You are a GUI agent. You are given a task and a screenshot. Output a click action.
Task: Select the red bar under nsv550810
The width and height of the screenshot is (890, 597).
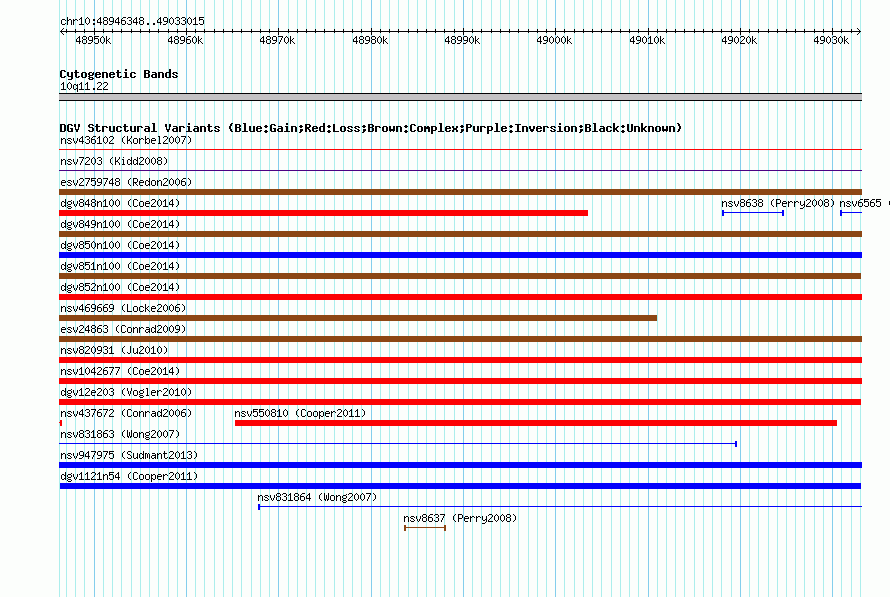tap(536, 423)
